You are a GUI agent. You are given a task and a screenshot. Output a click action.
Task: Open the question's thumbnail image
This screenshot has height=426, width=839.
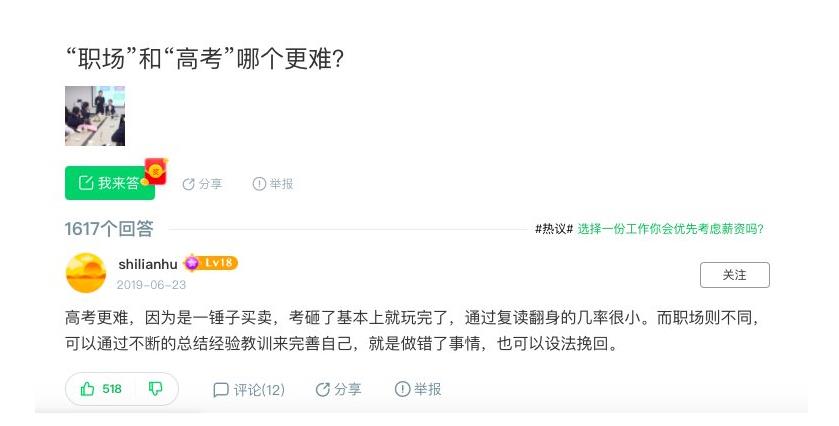[x=95, y=116]
